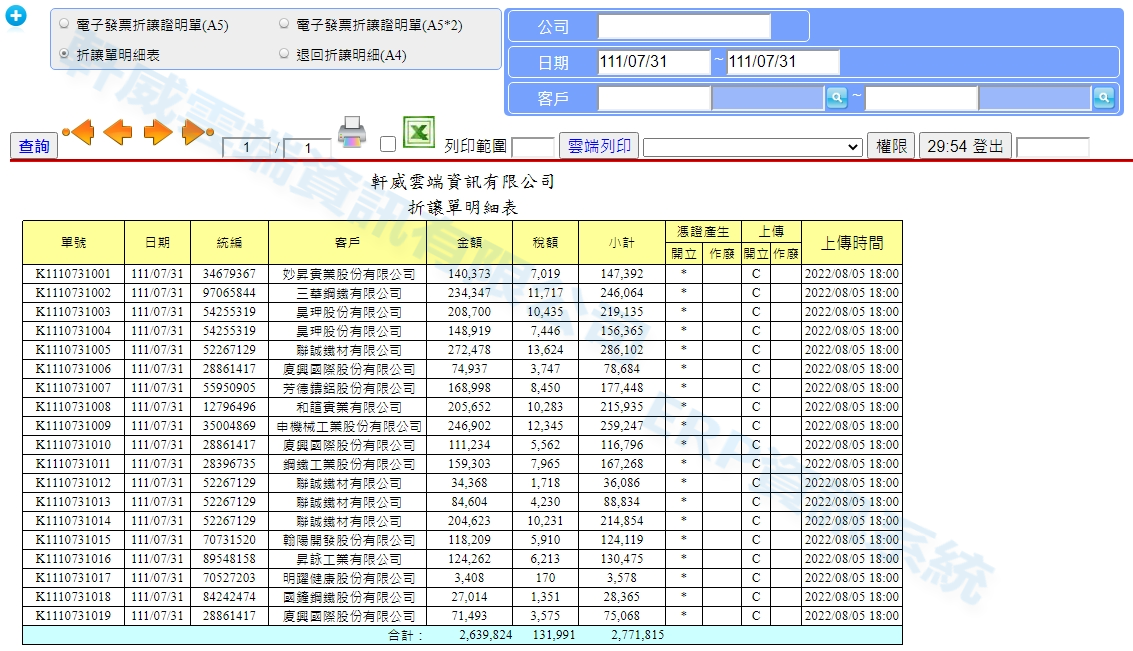Click order number K1110731001
Image resolution: width=1133 pixels, height=651 pixels.
(x=74, y=274)
